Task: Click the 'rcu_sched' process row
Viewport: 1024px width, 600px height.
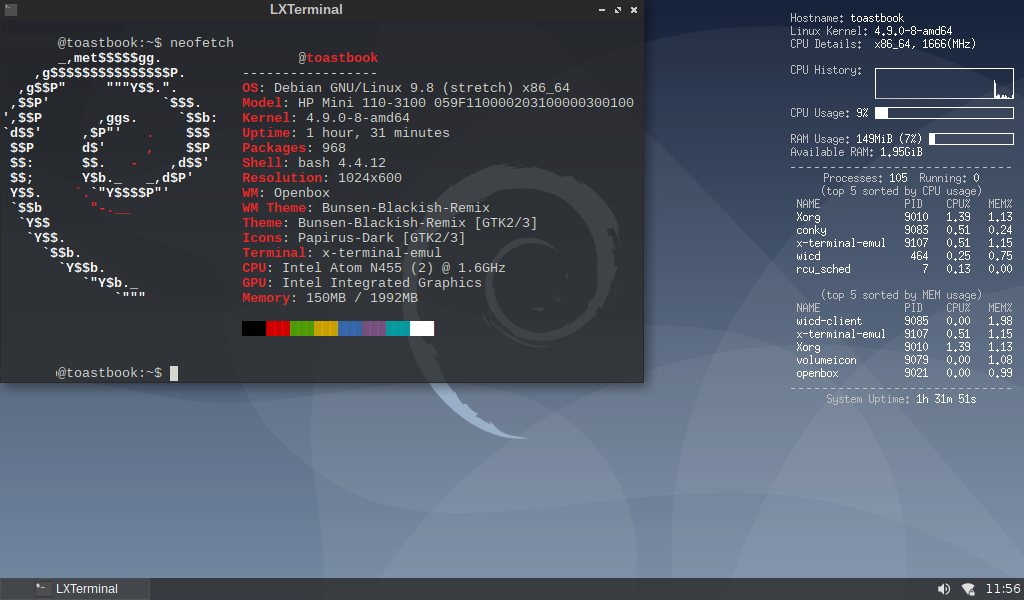Action: (904, 270)
